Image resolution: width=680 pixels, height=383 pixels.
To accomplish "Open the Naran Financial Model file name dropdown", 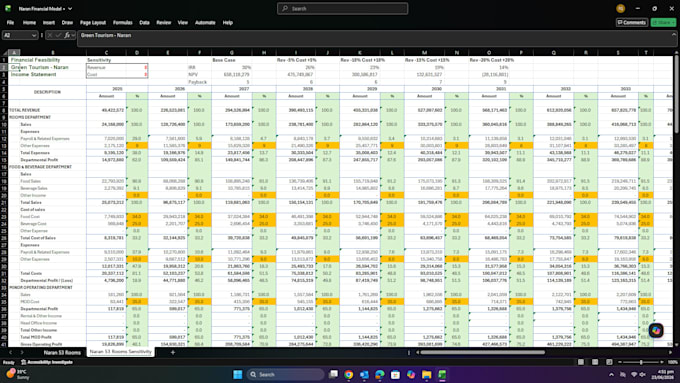I will click(x=70, y=9).
